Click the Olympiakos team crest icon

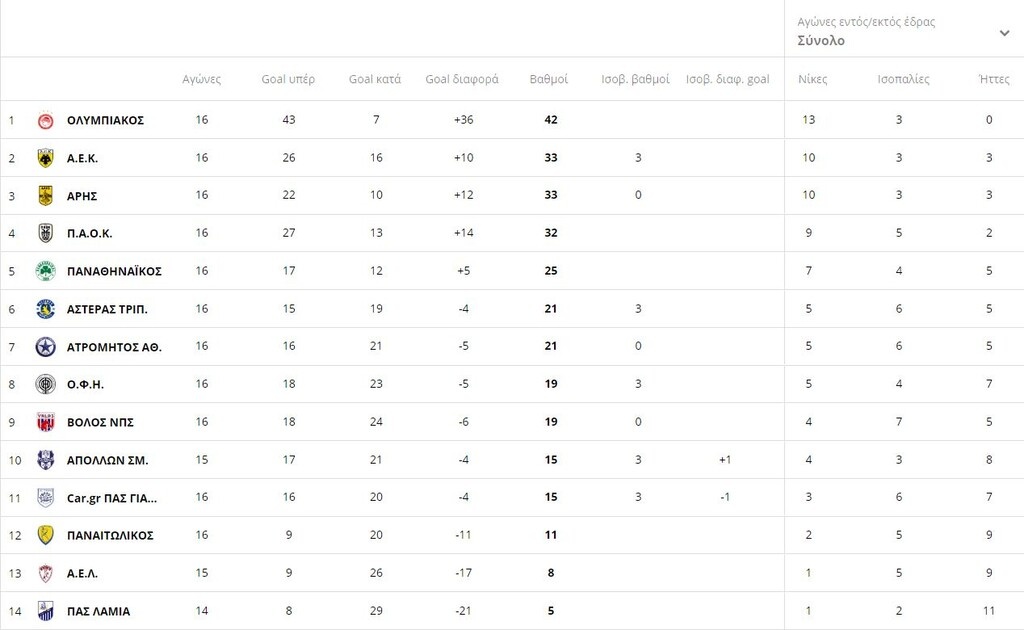45,120
